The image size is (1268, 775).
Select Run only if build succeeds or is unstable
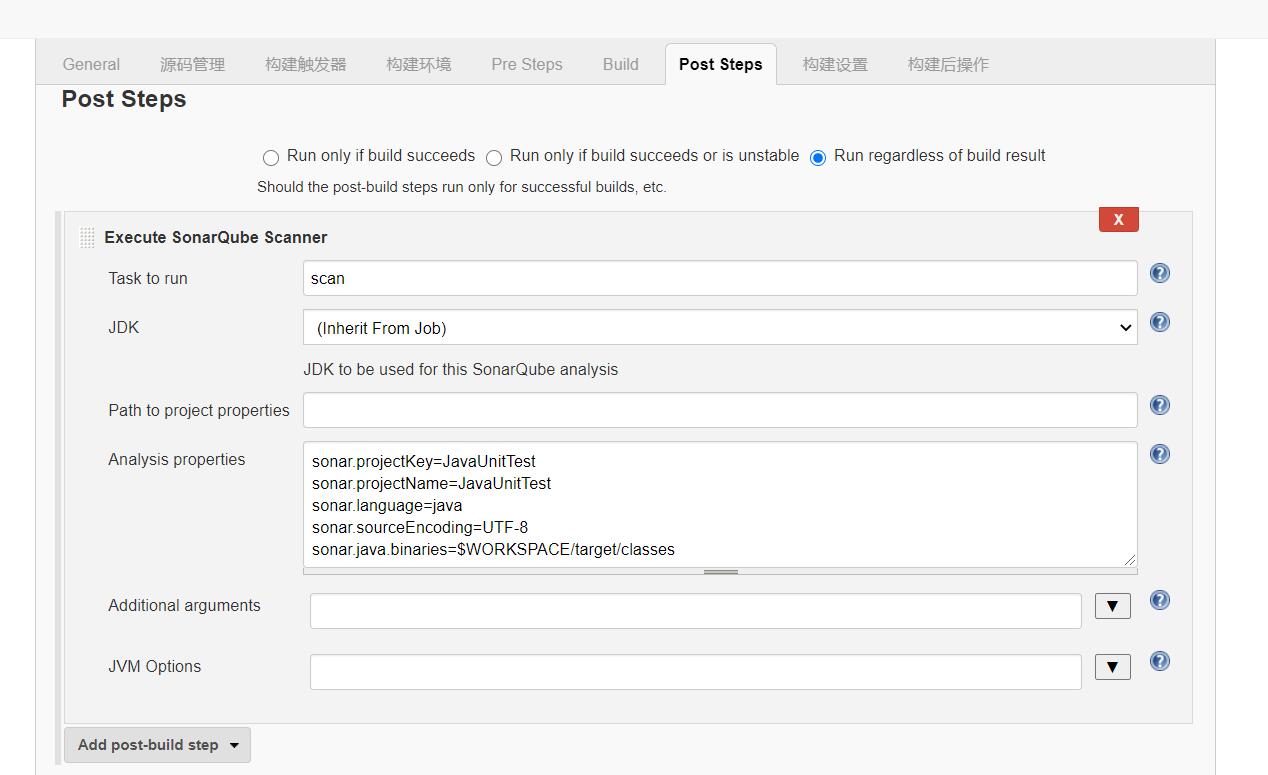[493, 157]
